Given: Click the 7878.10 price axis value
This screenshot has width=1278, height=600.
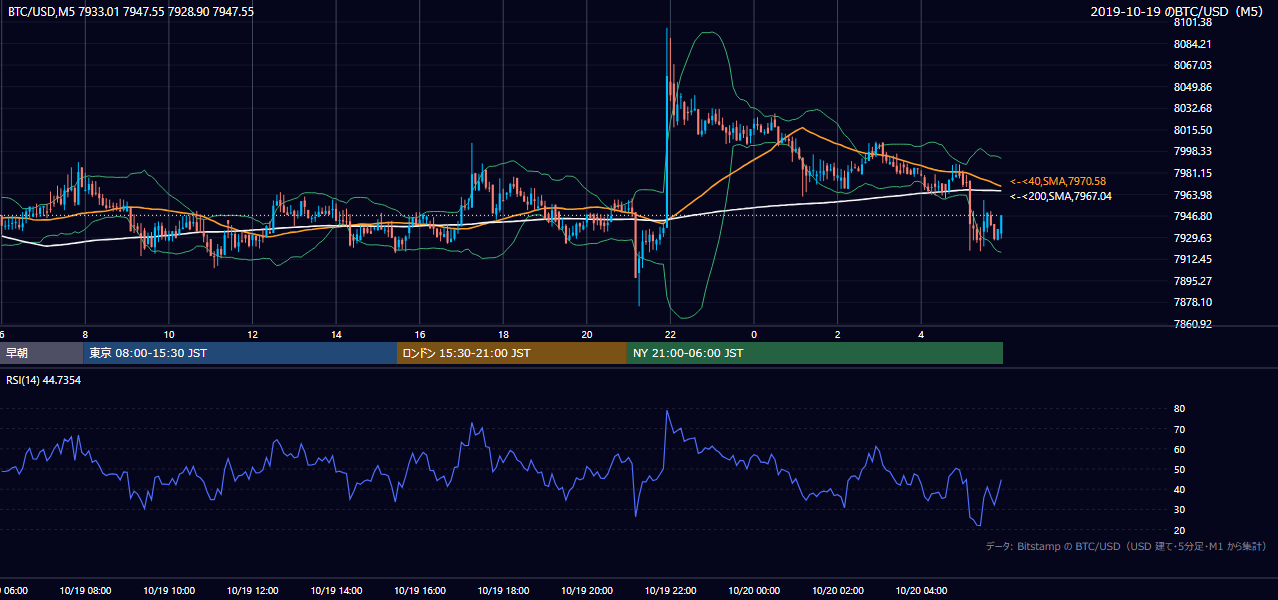Looking at the screenshot, I should pyautogui.click(x=1192, y=302).
